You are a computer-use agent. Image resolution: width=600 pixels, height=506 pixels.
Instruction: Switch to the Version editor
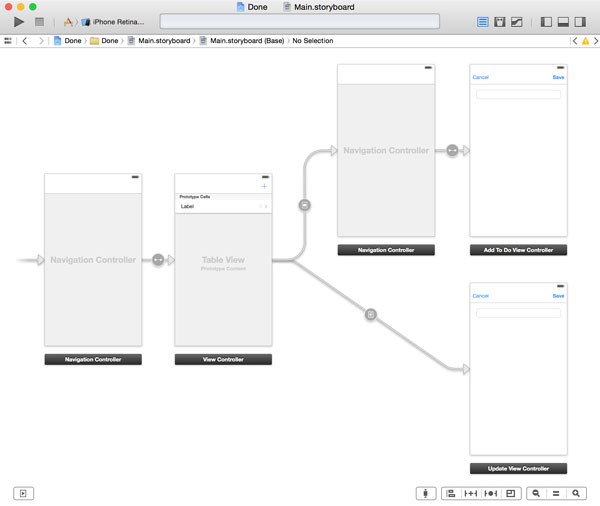click(517, 22)
